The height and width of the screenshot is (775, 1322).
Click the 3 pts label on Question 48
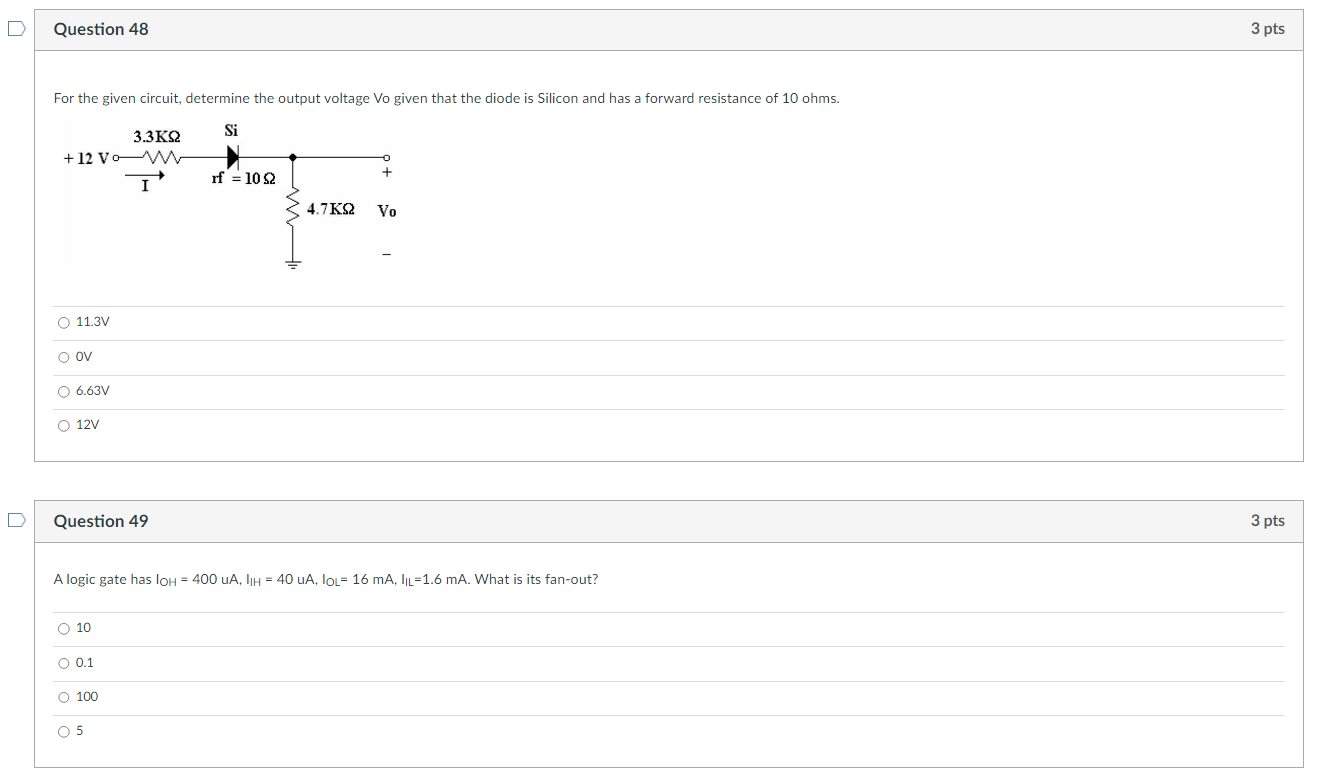(1268, 29)
